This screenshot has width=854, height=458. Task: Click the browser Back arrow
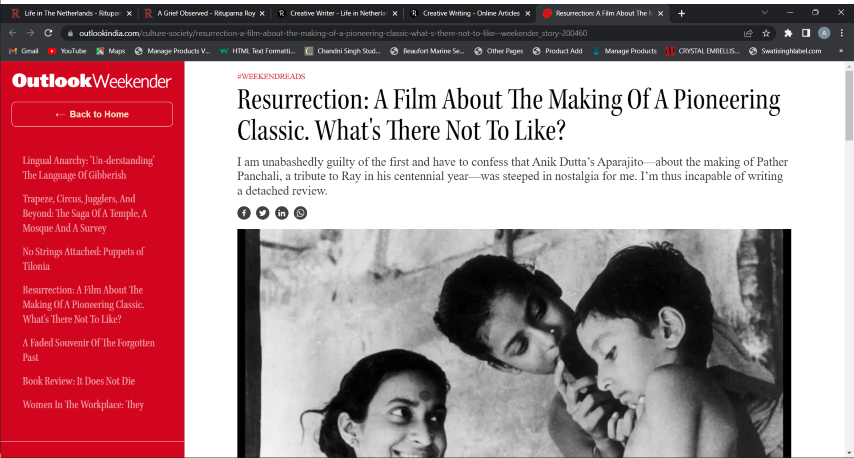(x=13, y=33)
